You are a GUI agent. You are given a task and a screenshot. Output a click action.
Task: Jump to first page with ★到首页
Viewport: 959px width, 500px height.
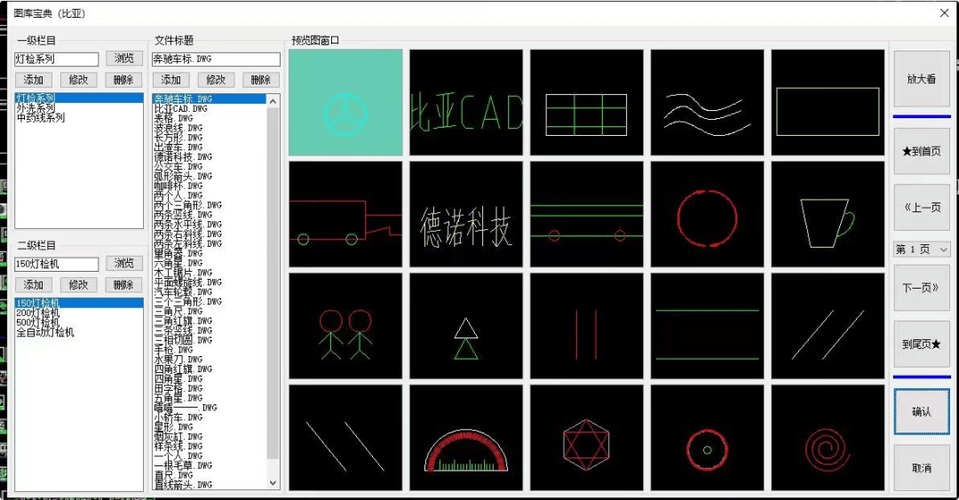click(922, 151)
